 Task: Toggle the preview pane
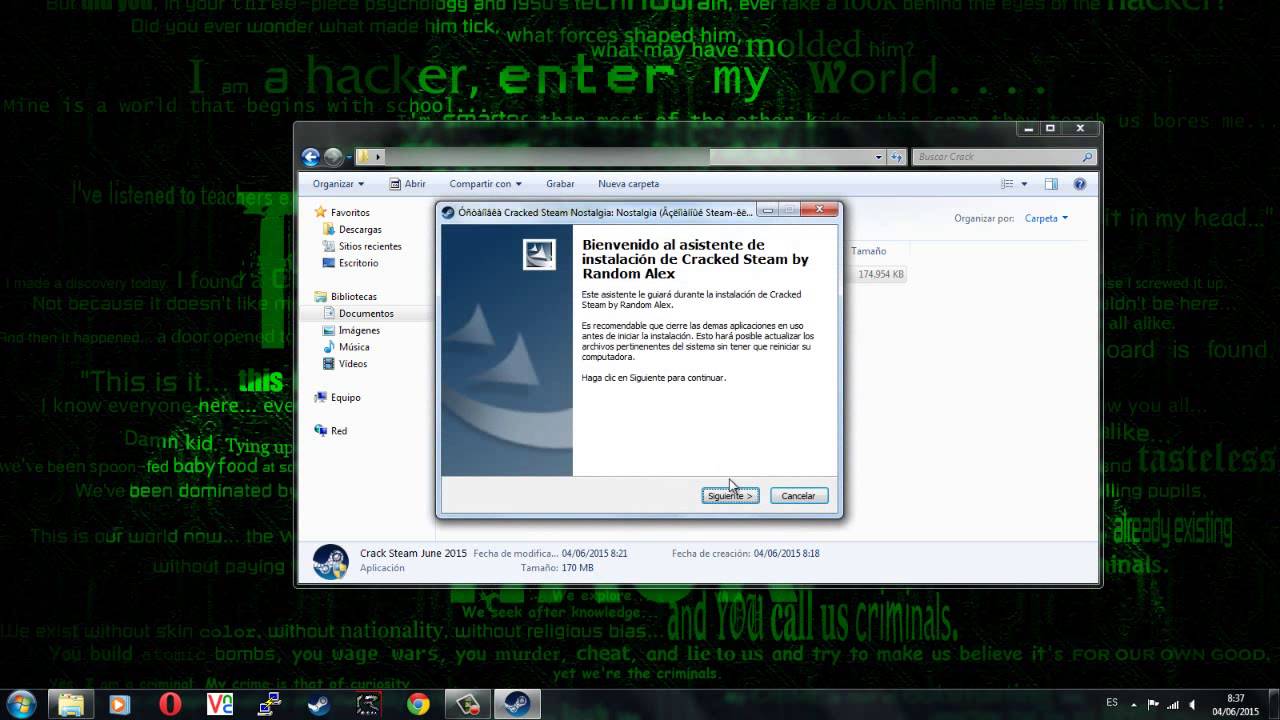coord(1051,184)
